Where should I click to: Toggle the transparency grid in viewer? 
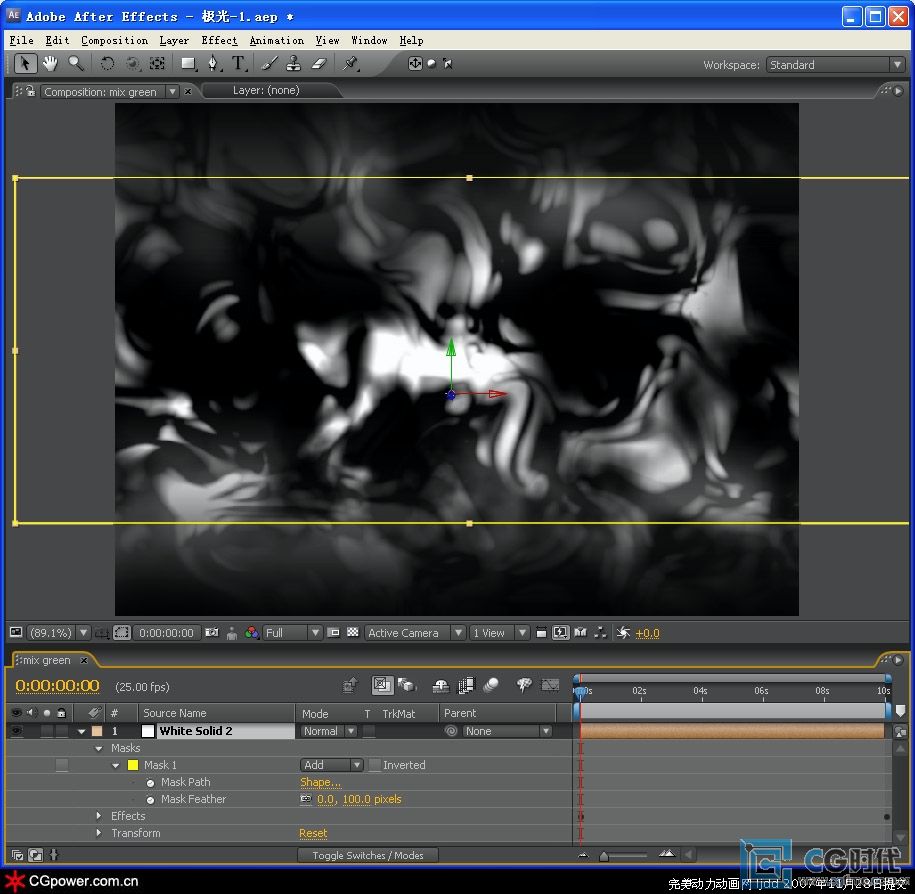352,633
